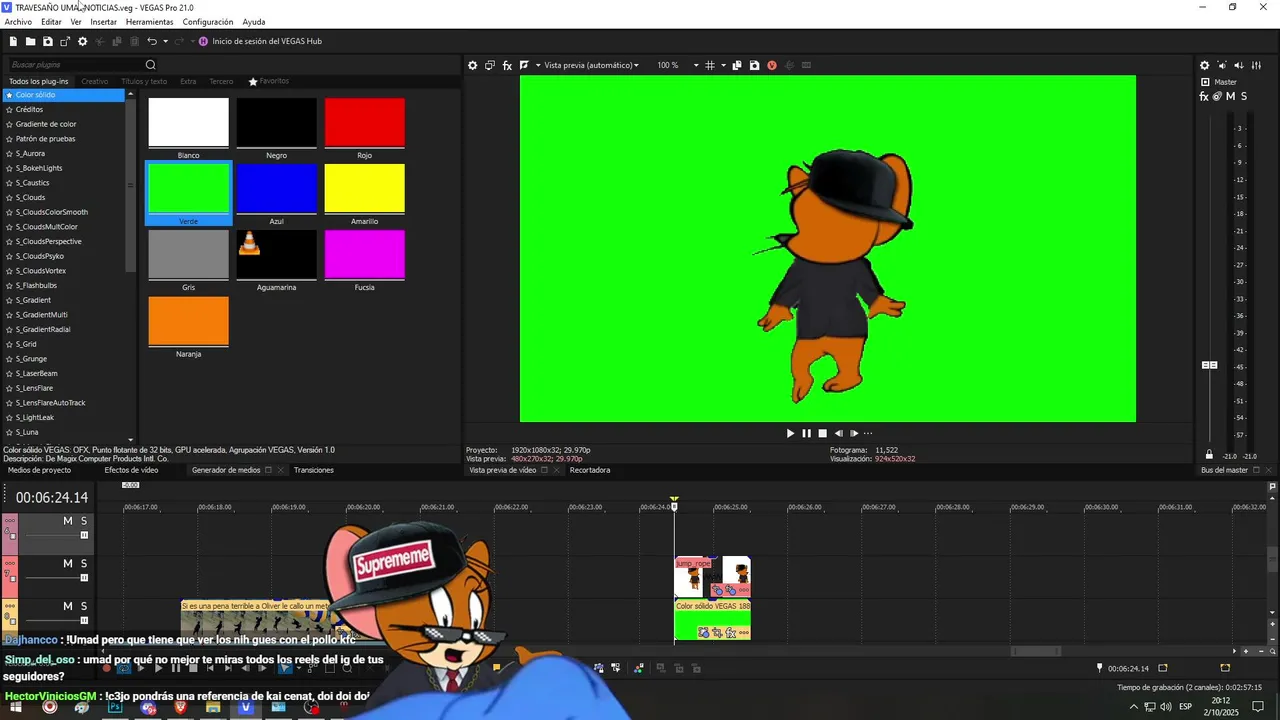Screen dimensions: 1280x720
Task: Pick the Naranja preset thumbnail
Action: [188, 321]
